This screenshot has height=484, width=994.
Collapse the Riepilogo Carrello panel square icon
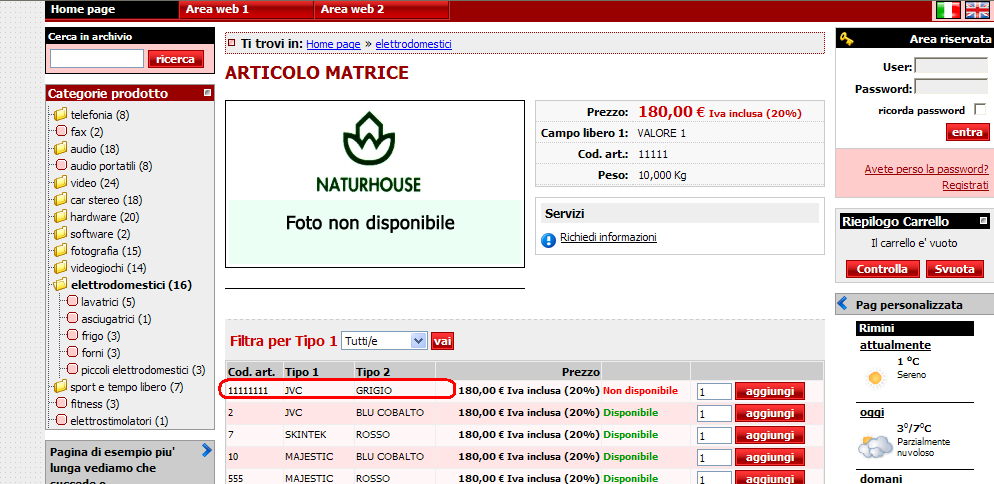(983, 221)
